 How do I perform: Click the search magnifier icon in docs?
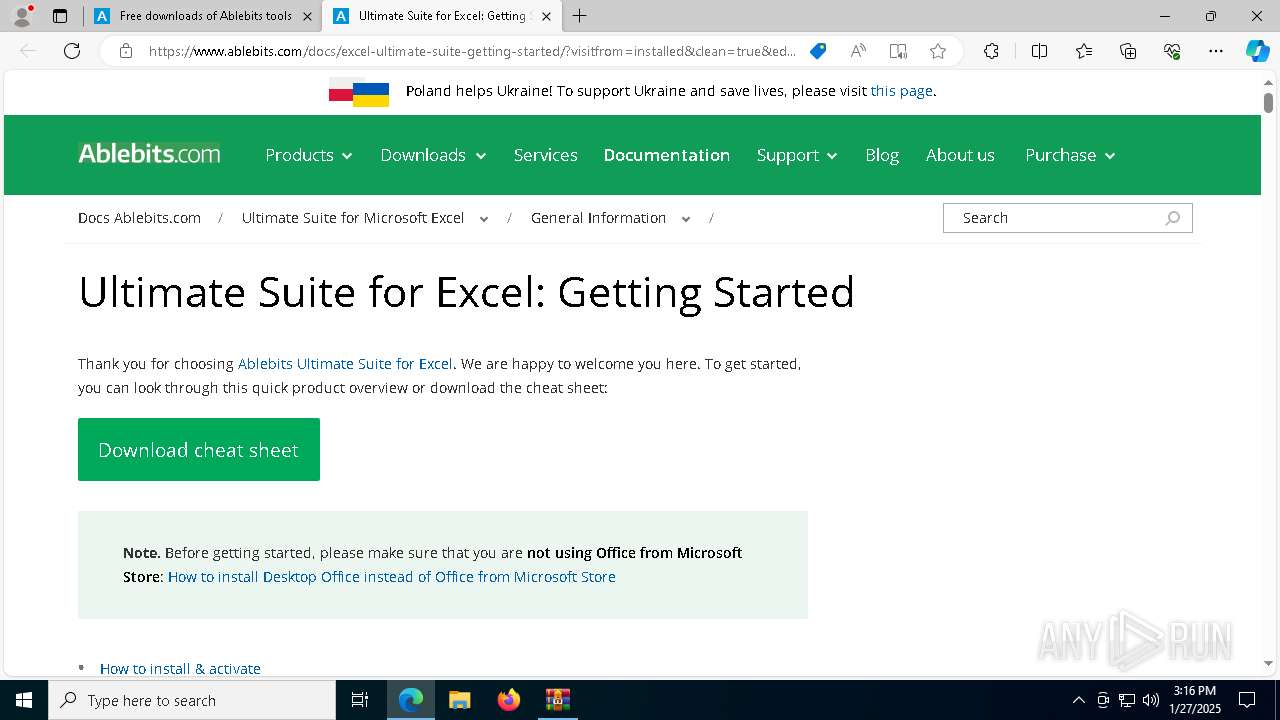[x=1173, y=218]
